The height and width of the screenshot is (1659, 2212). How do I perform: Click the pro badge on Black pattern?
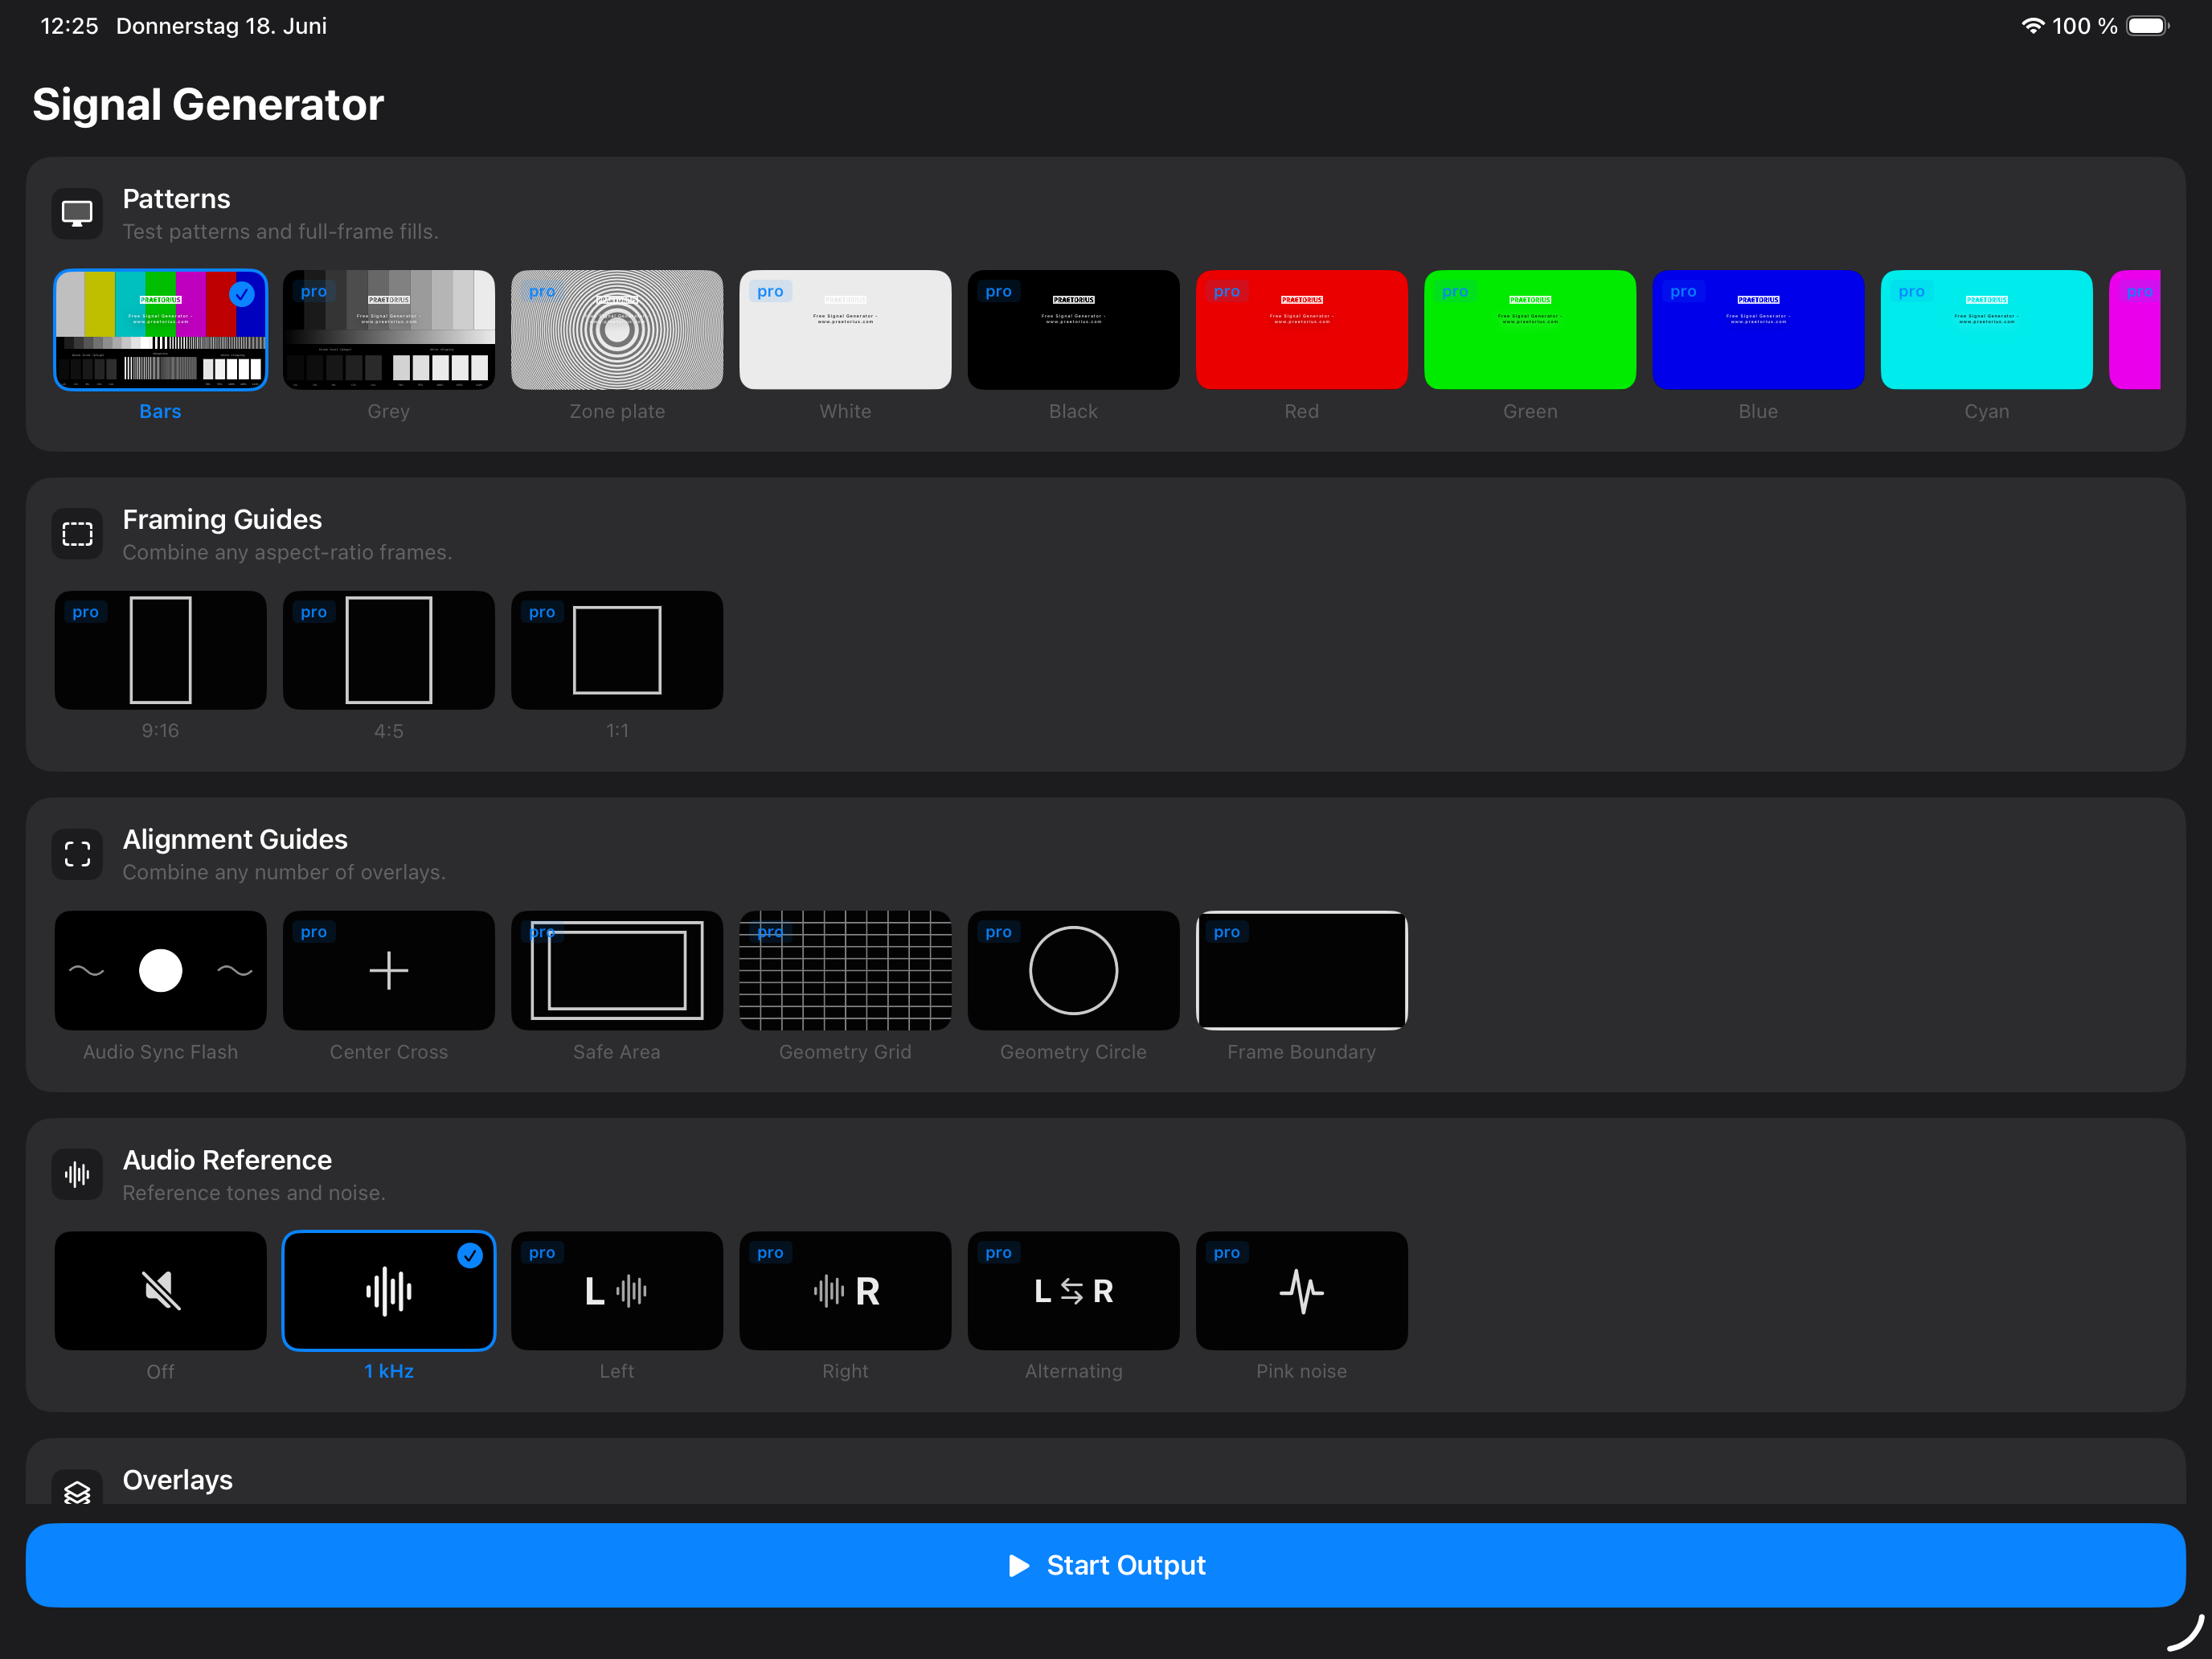(998, 291)
